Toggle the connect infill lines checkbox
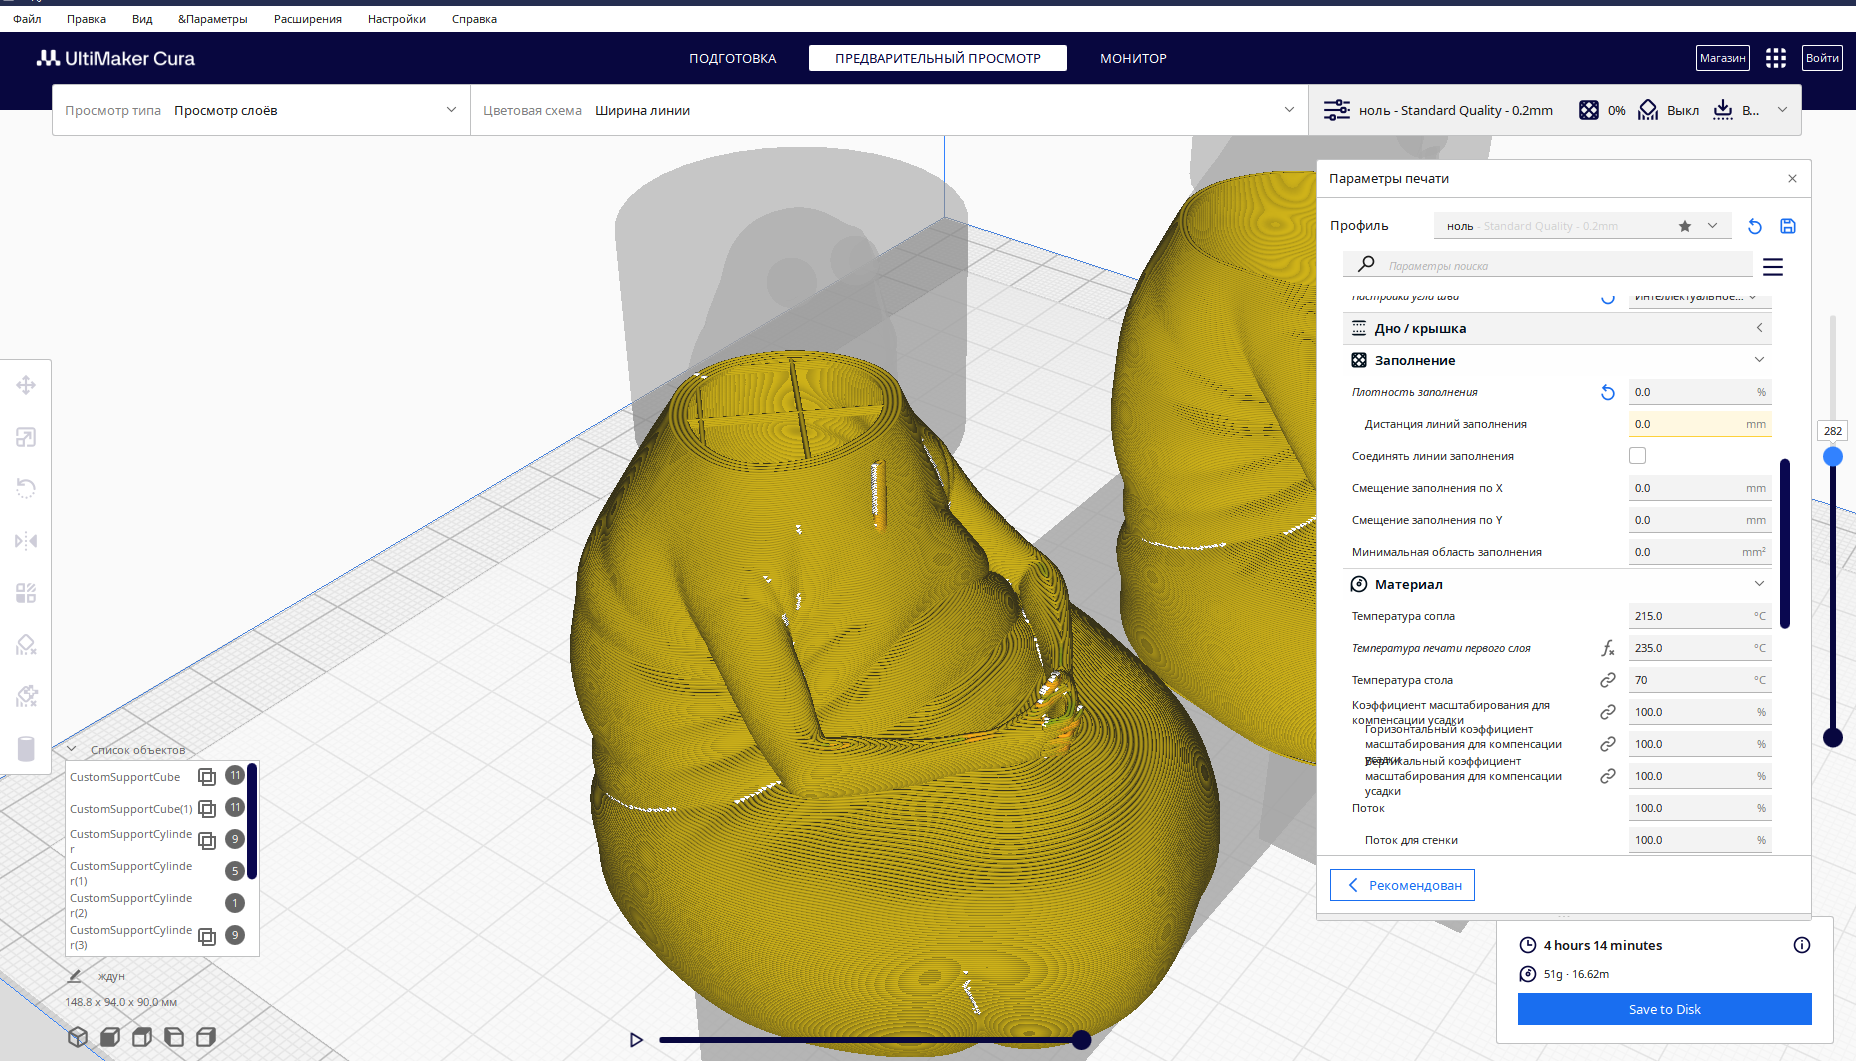This screenshot has width=1856, height=1061. tap(1637, 456)
